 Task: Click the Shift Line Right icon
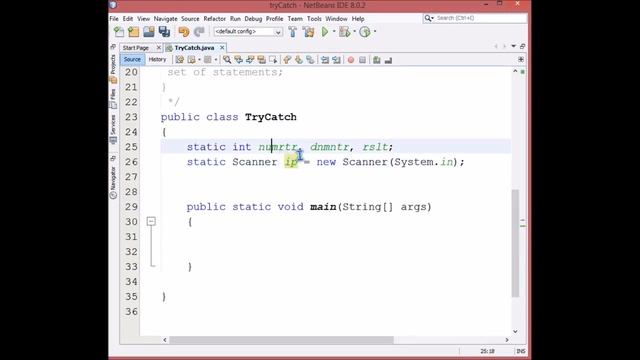[x=336, y=60]
